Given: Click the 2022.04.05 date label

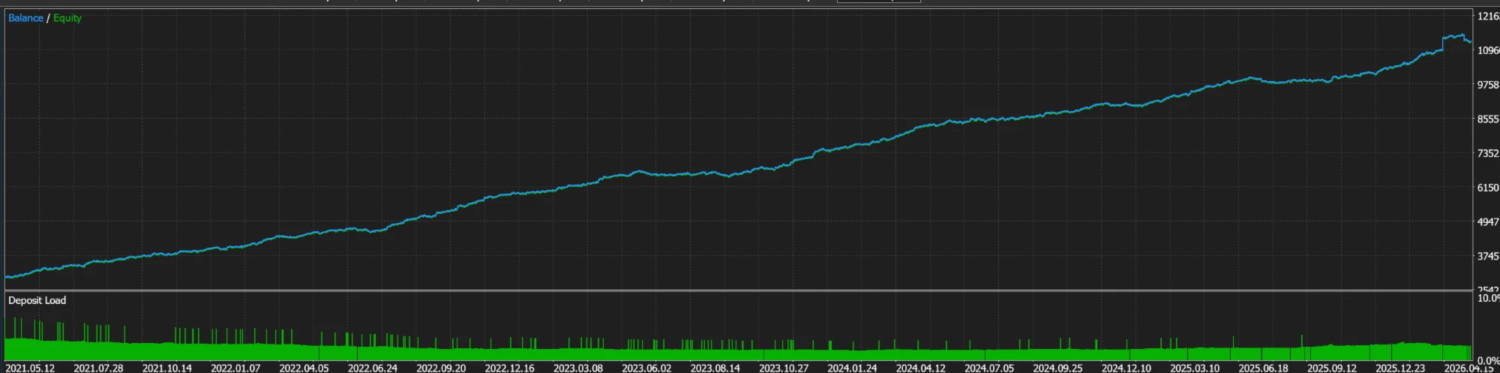Looking at the screenshot, I should tap(304, 367).
